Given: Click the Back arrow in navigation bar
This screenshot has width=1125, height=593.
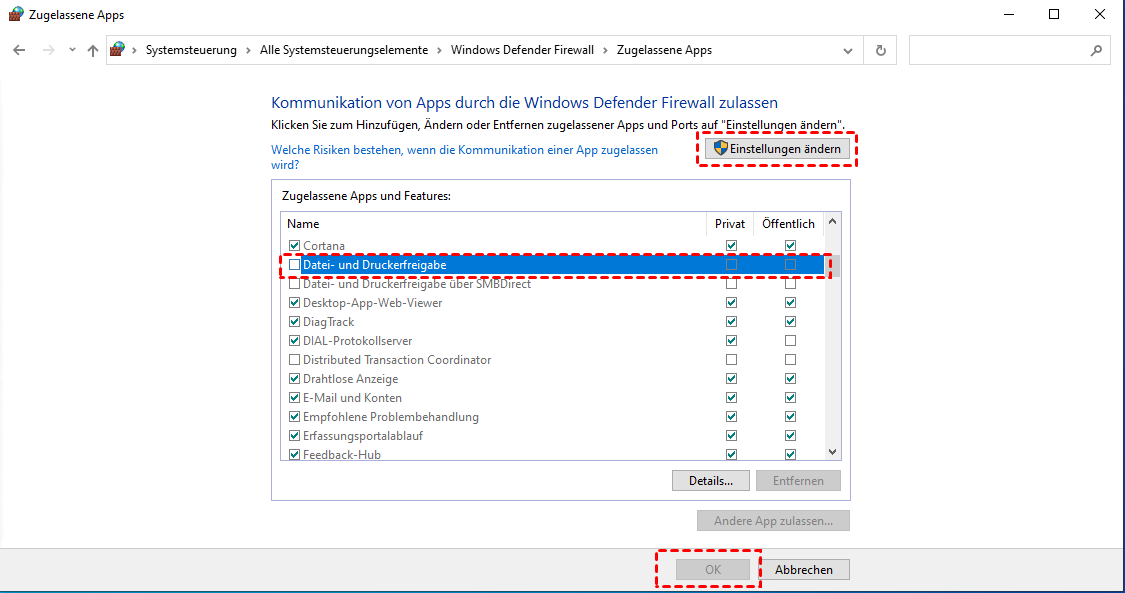Looking at the screenshot, I should pos(19,50).
